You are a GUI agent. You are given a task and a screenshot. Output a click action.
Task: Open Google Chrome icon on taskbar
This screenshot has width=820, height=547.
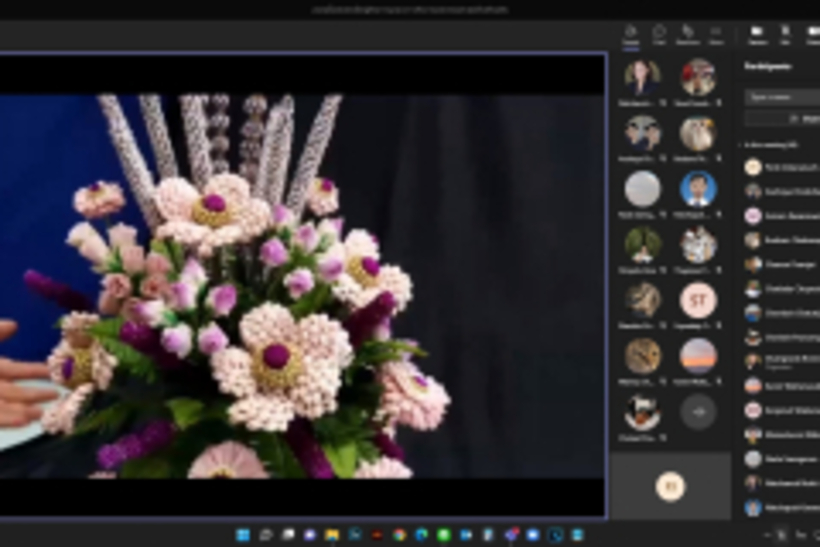399,534
